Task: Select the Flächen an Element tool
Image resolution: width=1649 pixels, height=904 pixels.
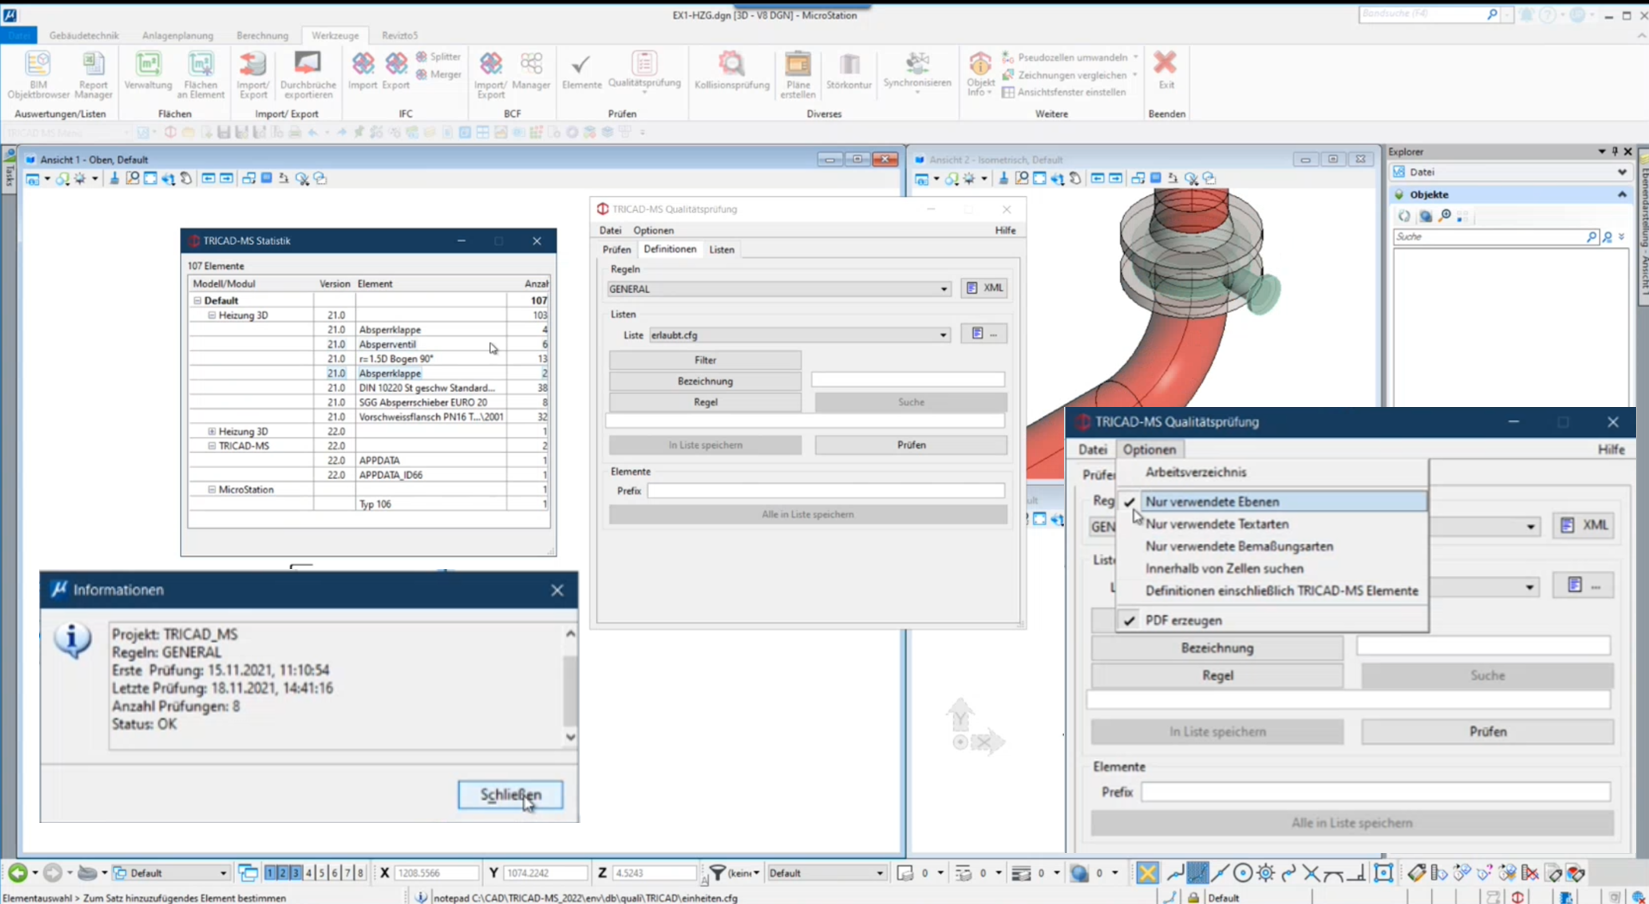Action: pos(201,75)
